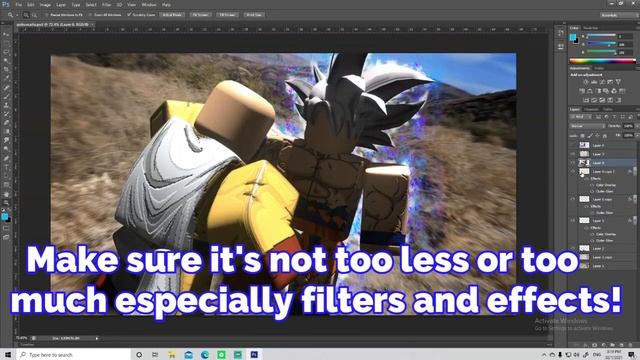Add an Invert adjustment

[586, 100]
